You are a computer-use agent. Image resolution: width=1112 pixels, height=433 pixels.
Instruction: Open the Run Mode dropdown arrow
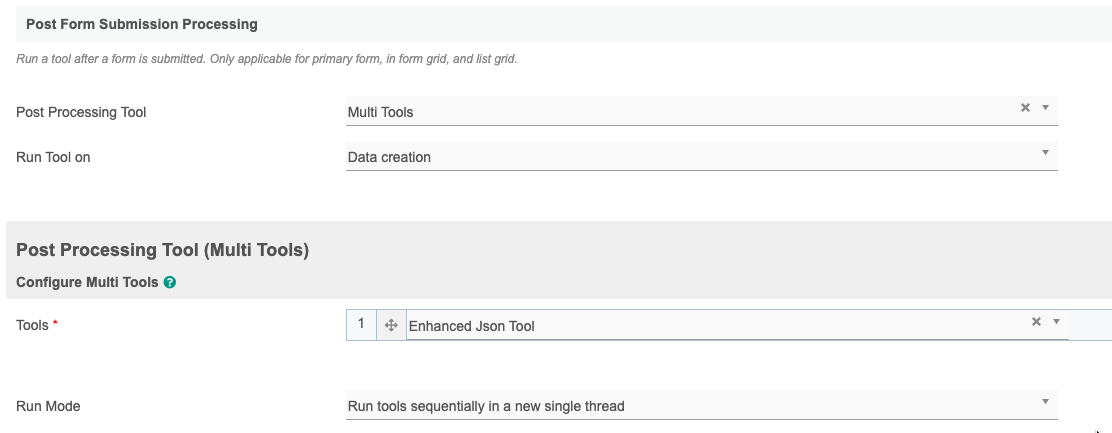tap(1045, 402)
